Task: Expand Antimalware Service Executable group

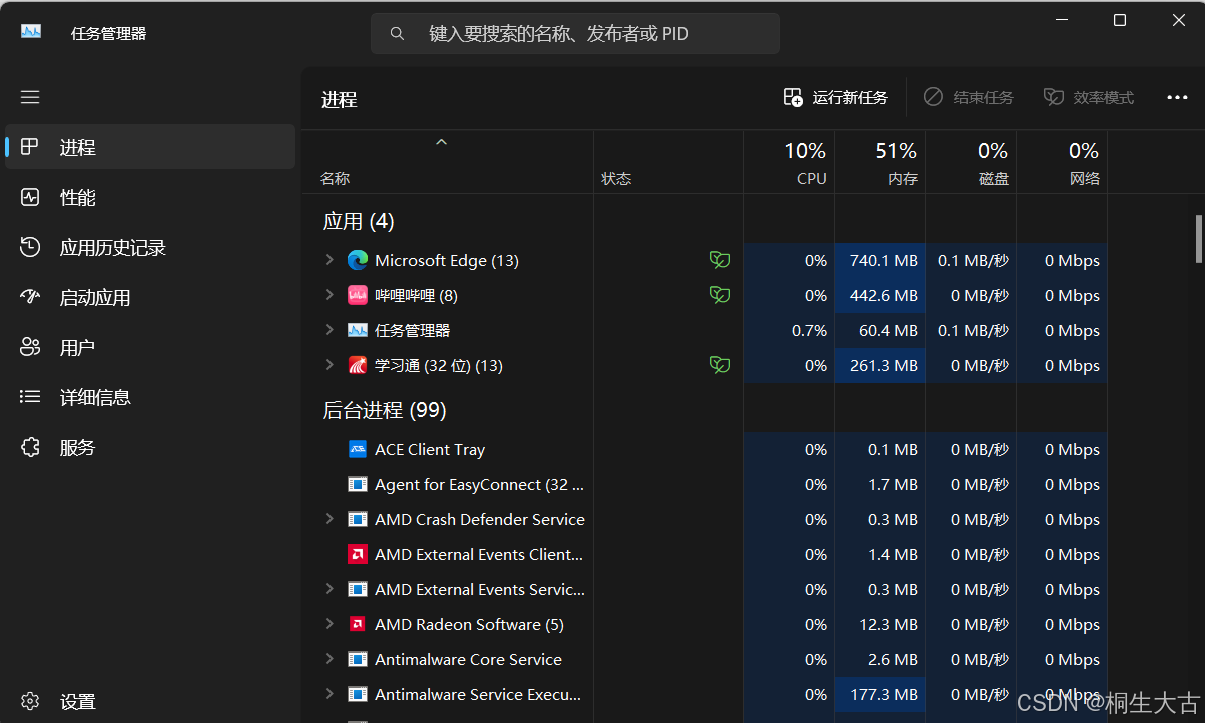Action: (329, 694)
